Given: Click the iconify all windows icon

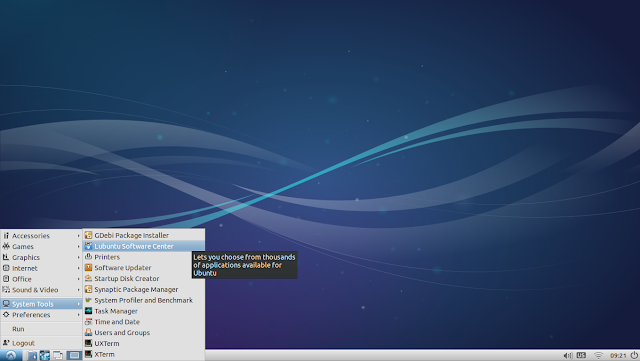Looking at the screenshot, I should click(58, 356).
